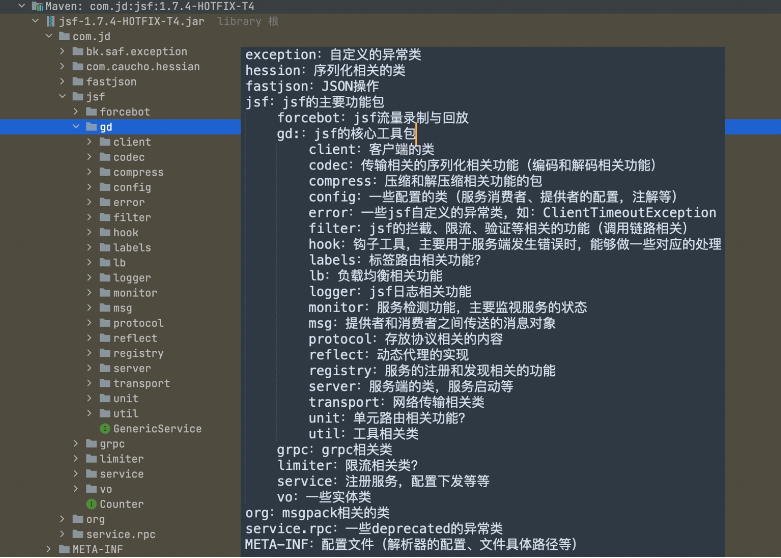Click note line 'grpc: grpc相关类'
This screenshot has width=781, height=558.
coord(335,450)
